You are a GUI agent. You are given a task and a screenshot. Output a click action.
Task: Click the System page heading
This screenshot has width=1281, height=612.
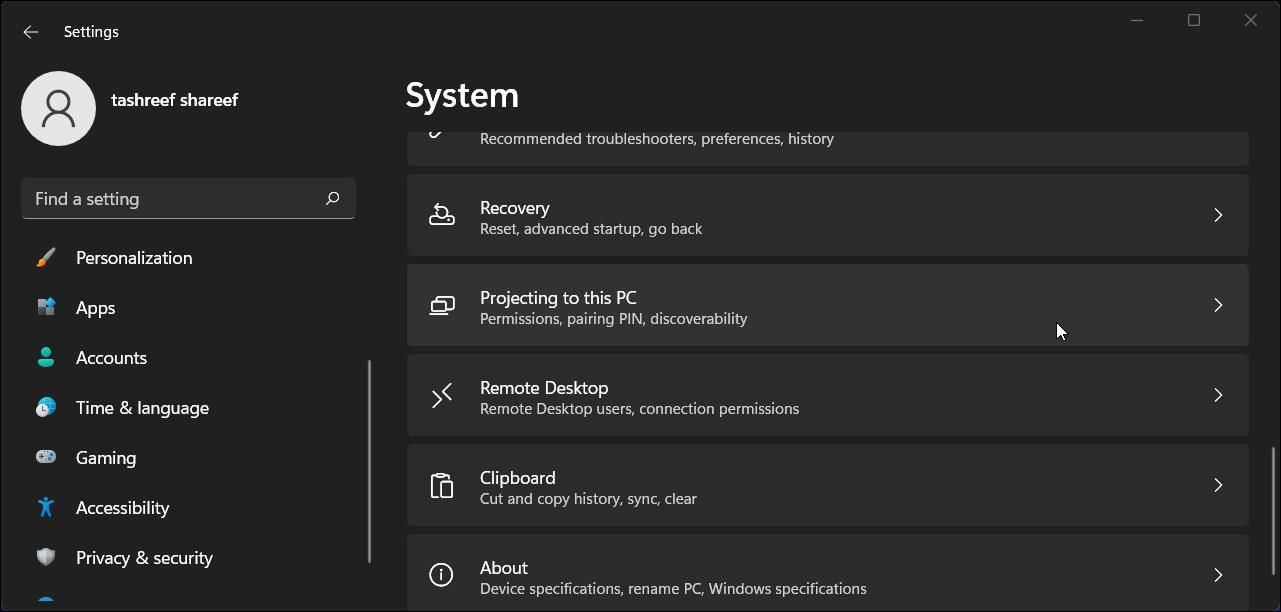point(462,95)
